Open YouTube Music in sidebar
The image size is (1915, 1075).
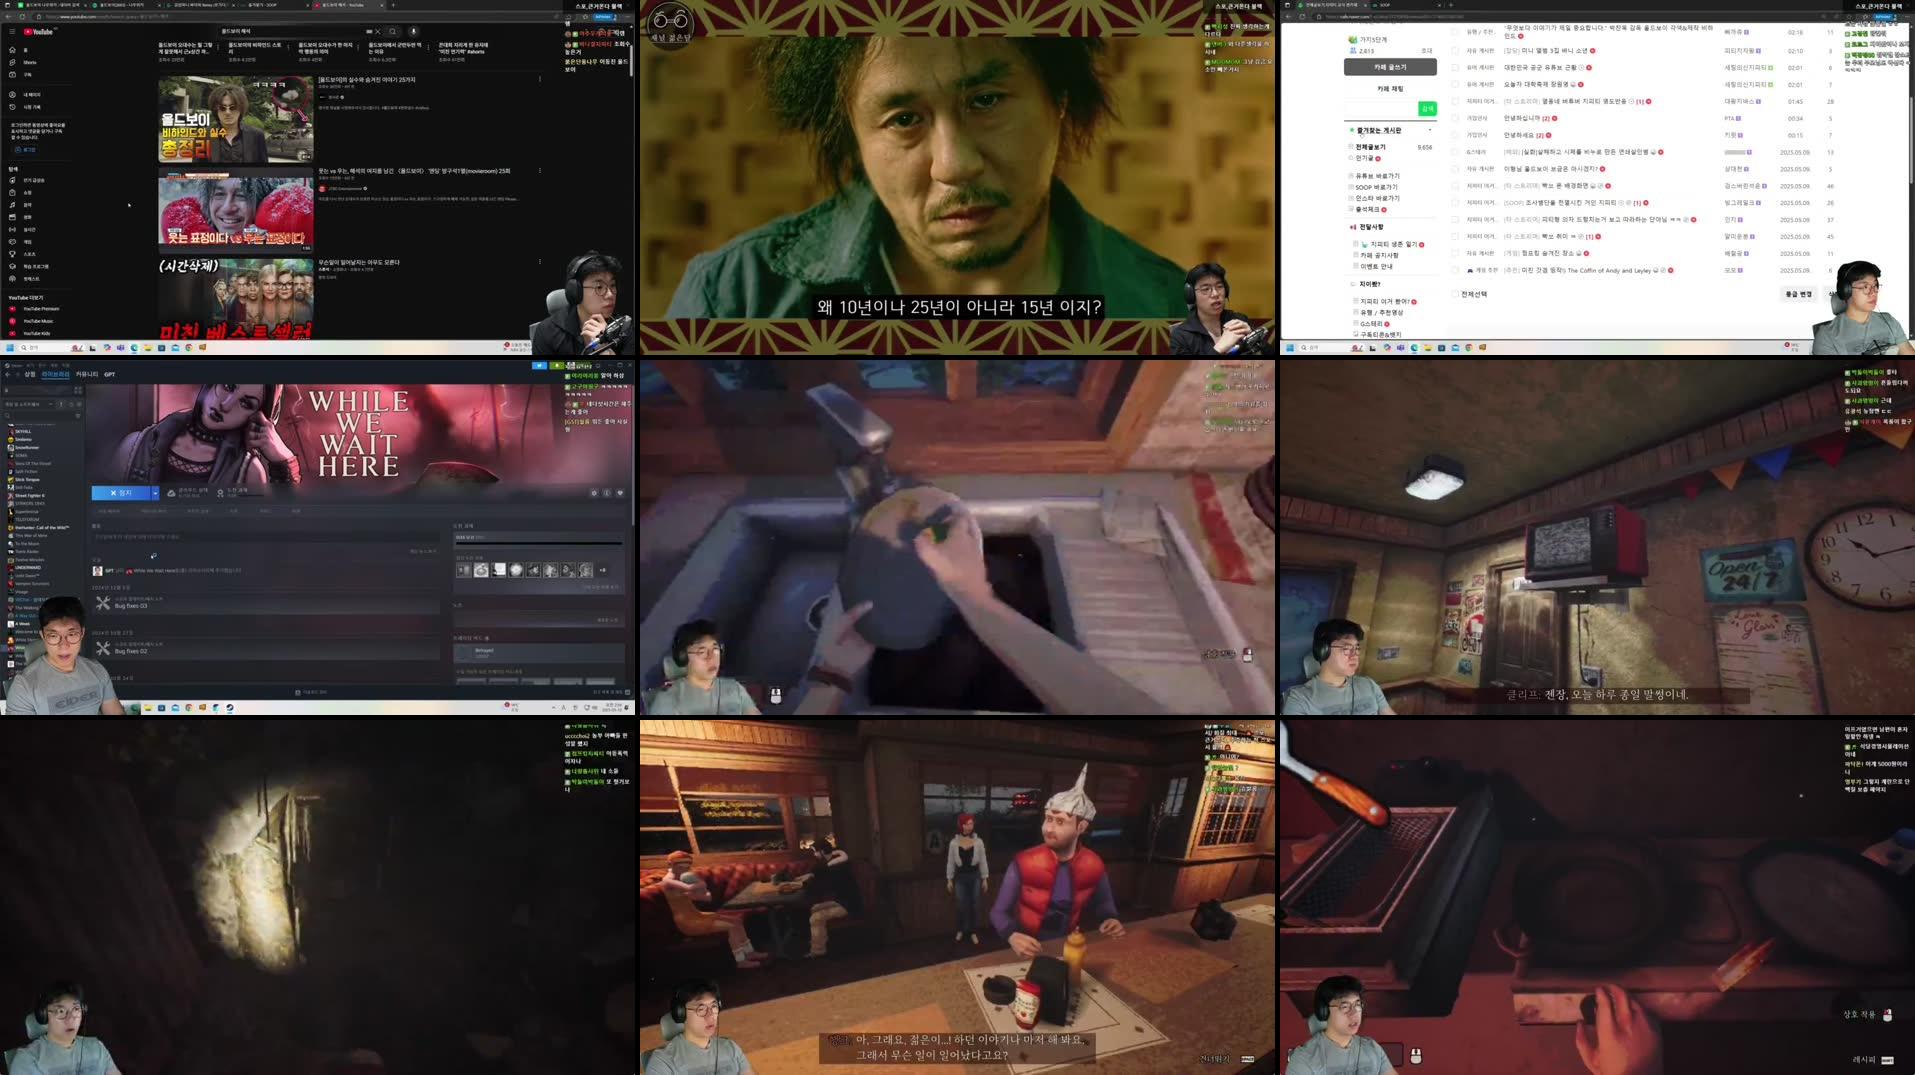33,321
